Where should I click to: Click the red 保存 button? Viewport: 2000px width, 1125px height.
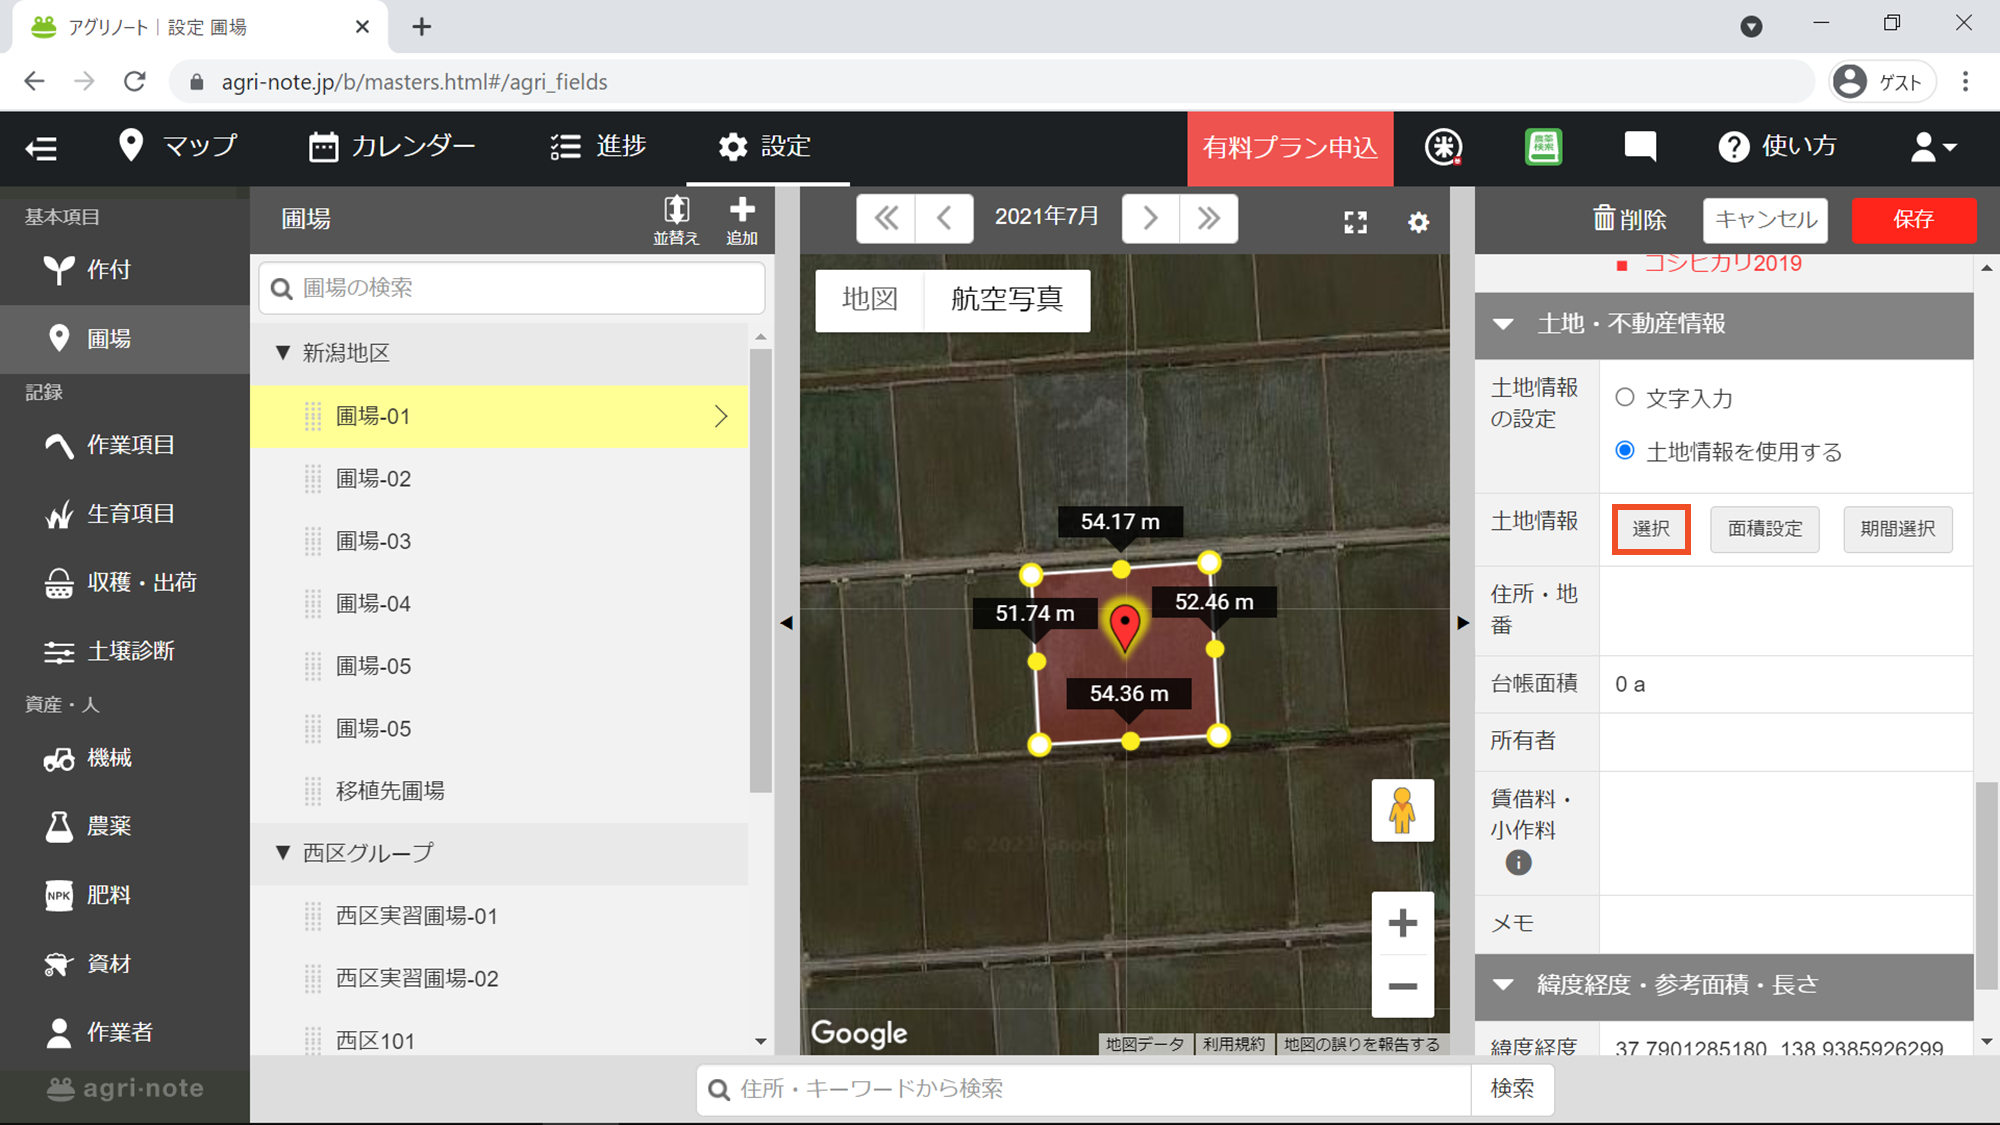1913,220
